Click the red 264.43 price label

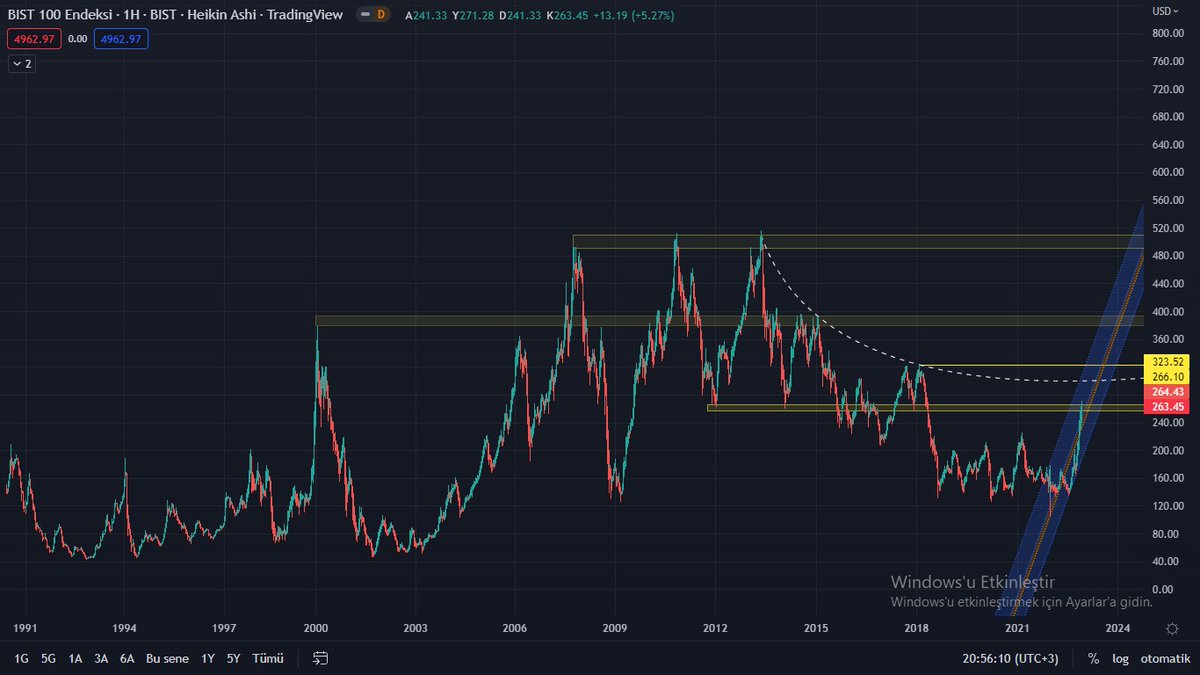(1167, 393)
